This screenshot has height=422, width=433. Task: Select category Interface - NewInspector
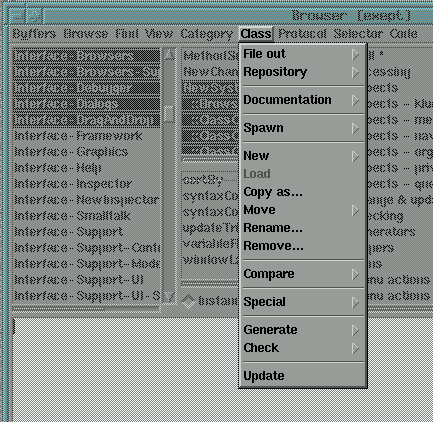[x=86, y=200]
